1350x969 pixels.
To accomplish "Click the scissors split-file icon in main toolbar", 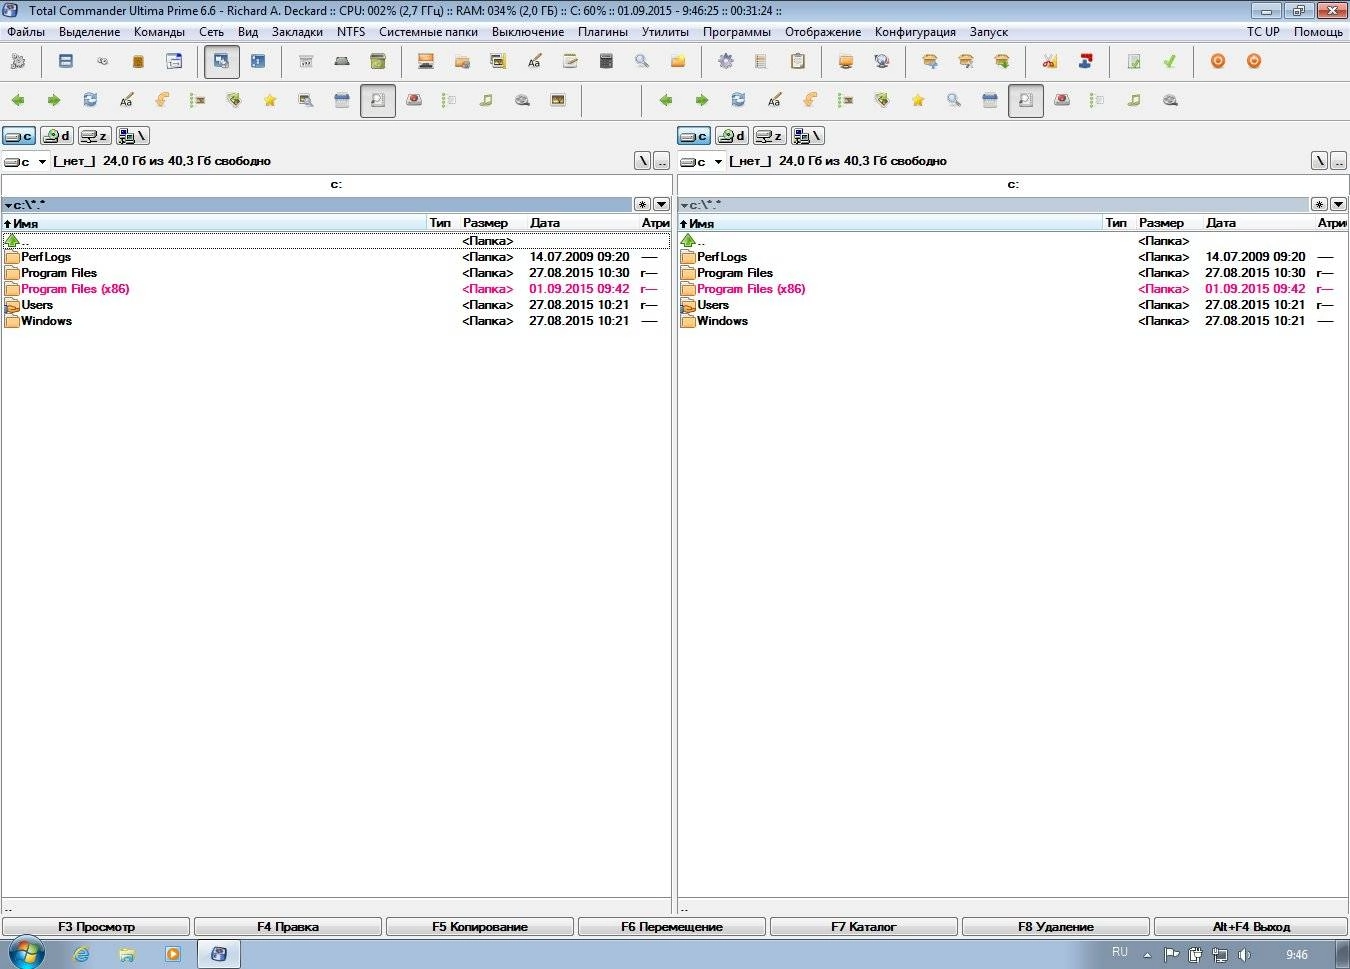I will click(1050, 62).
